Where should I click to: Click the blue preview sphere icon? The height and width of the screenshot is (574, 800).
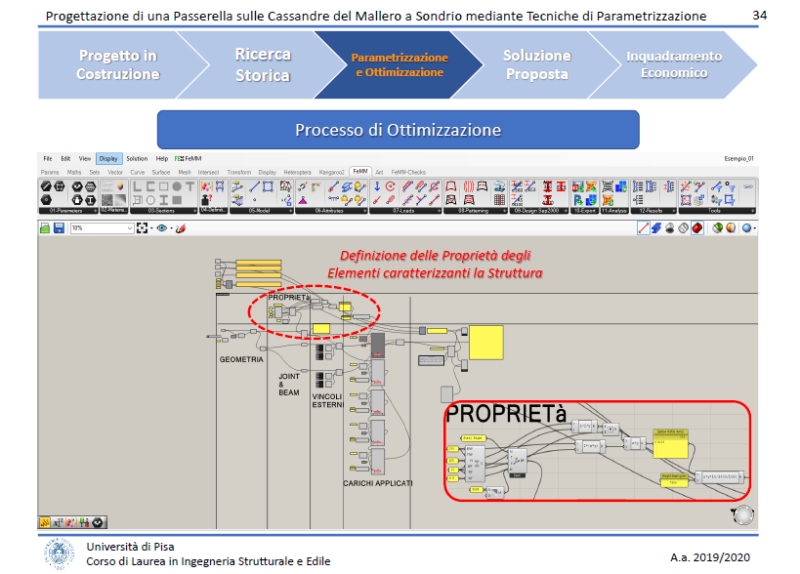pyautogui.click(x=748, y=228)
